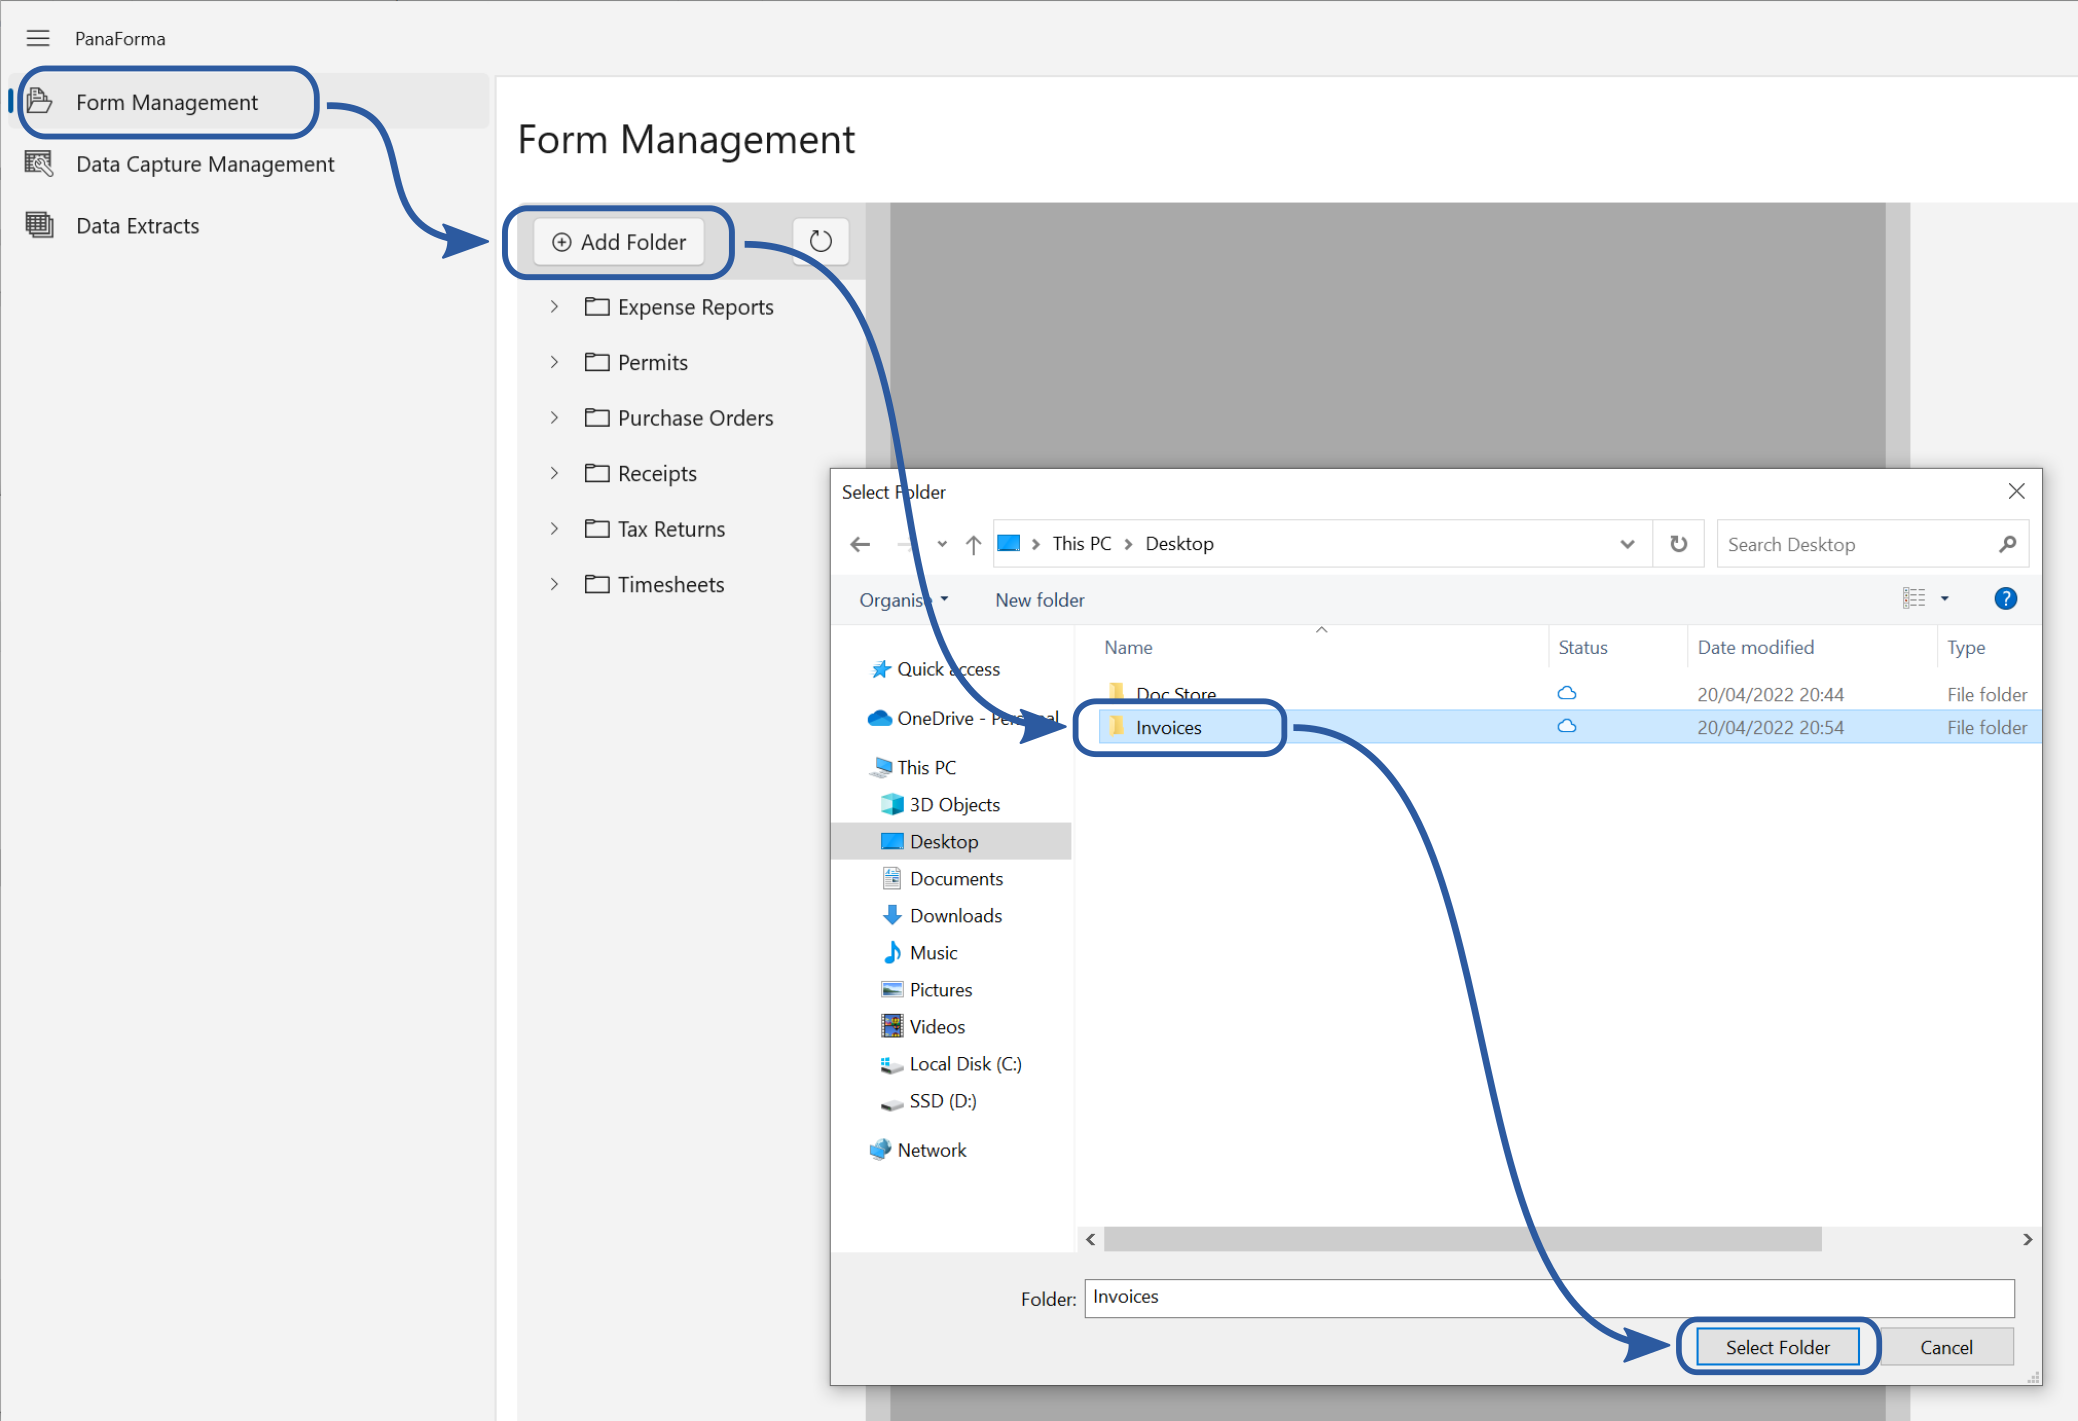Click the horizontal scrollbar in the file list
The width and height of the screenshot is (2078, 1421).
coord(1460,1239)
